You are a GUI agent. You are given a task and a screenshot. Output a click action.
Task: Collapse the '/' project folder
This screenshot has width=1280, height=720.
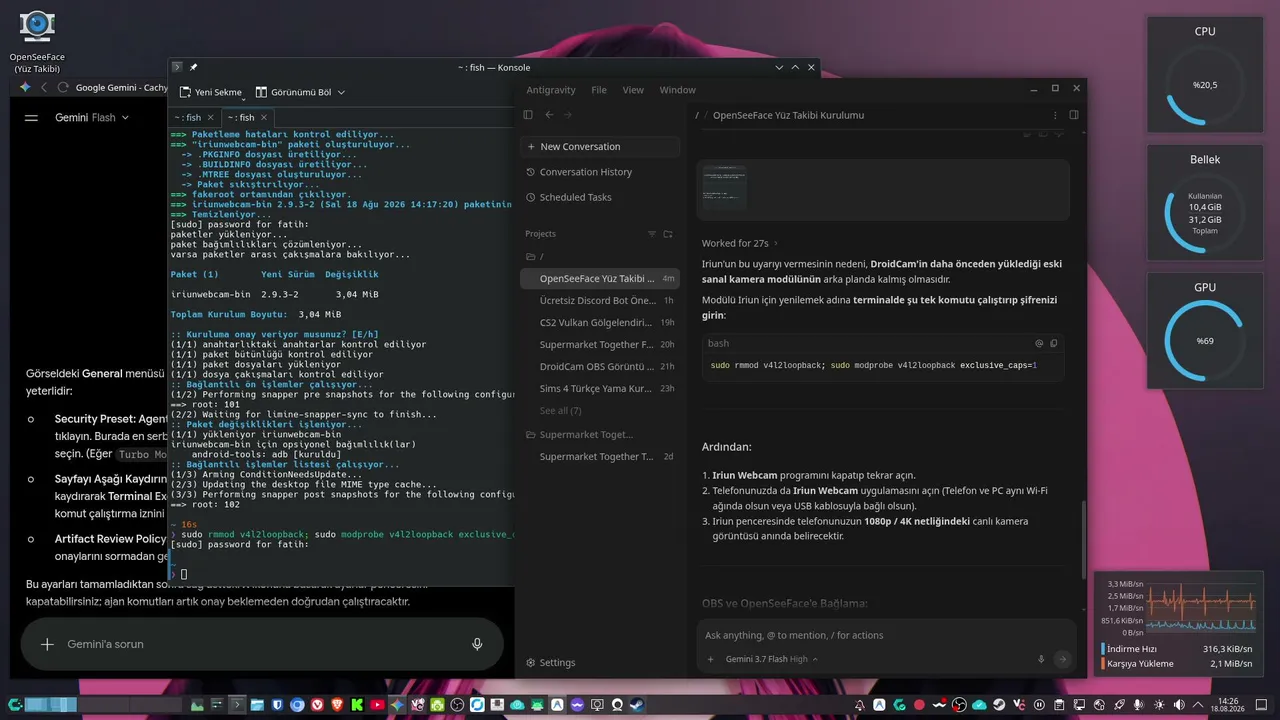point(599,257)
